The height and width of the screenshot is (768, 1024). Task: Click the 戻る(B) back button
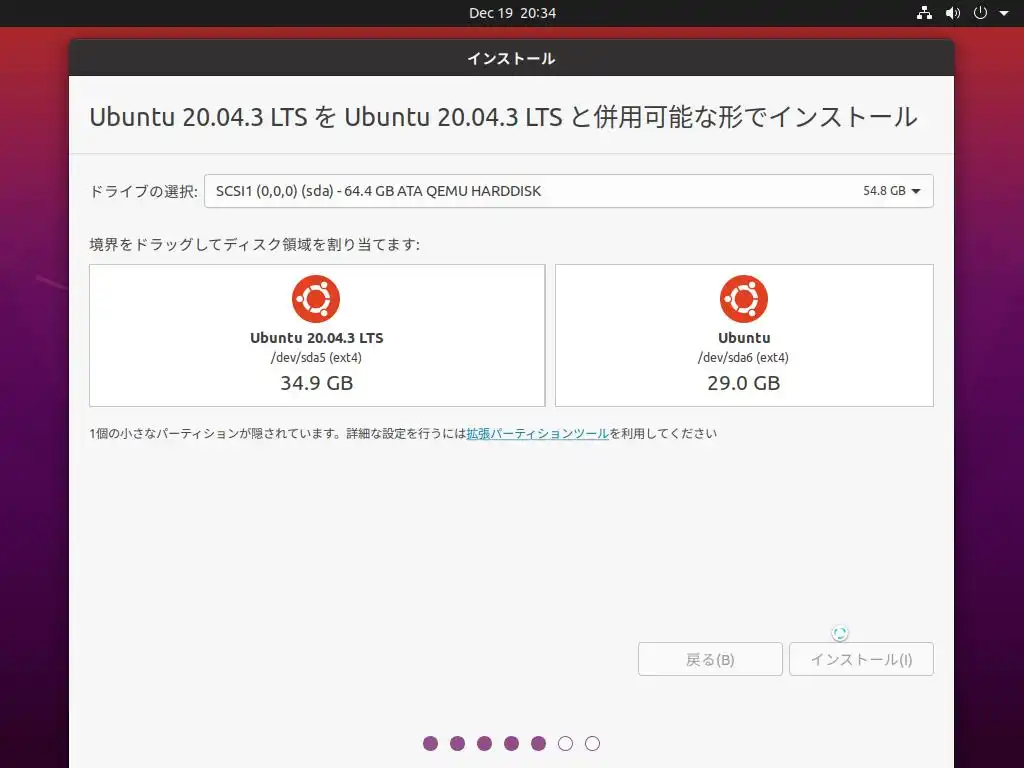pos(710,659)
